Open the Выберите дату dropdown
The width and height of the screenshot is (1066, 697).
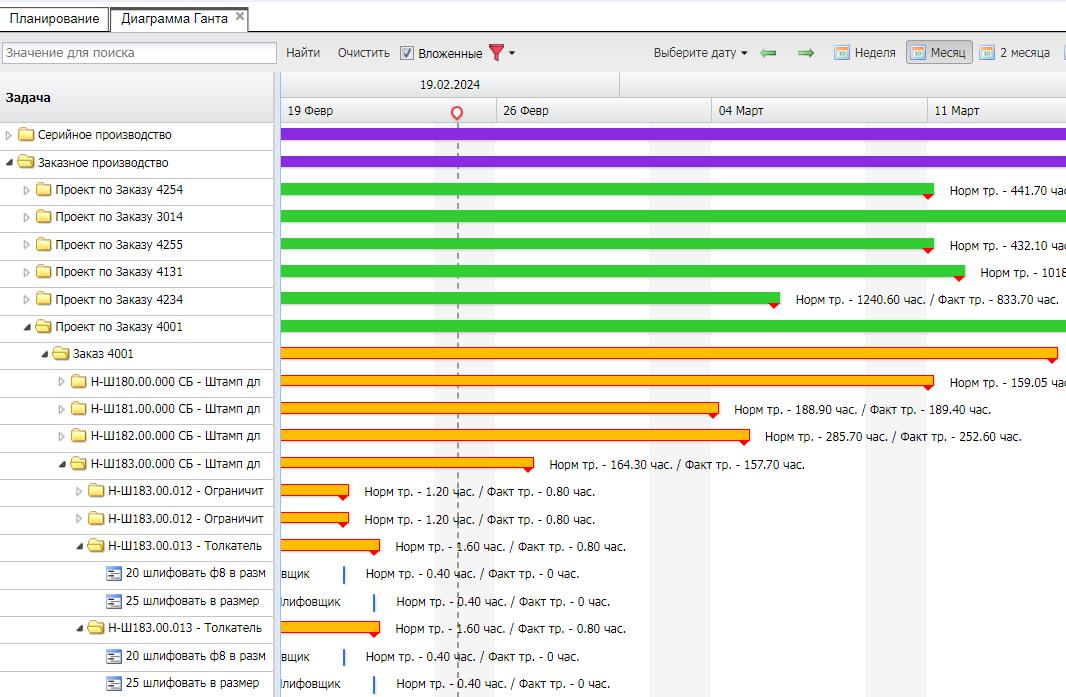[x=700, y=52]
